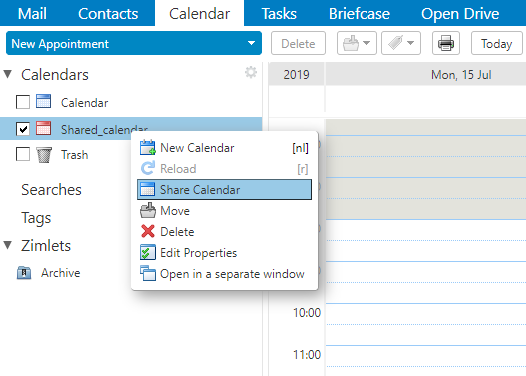Screen dimensions: 526x376
Task: Select the Trash bin icon
Action: point(44,155)
